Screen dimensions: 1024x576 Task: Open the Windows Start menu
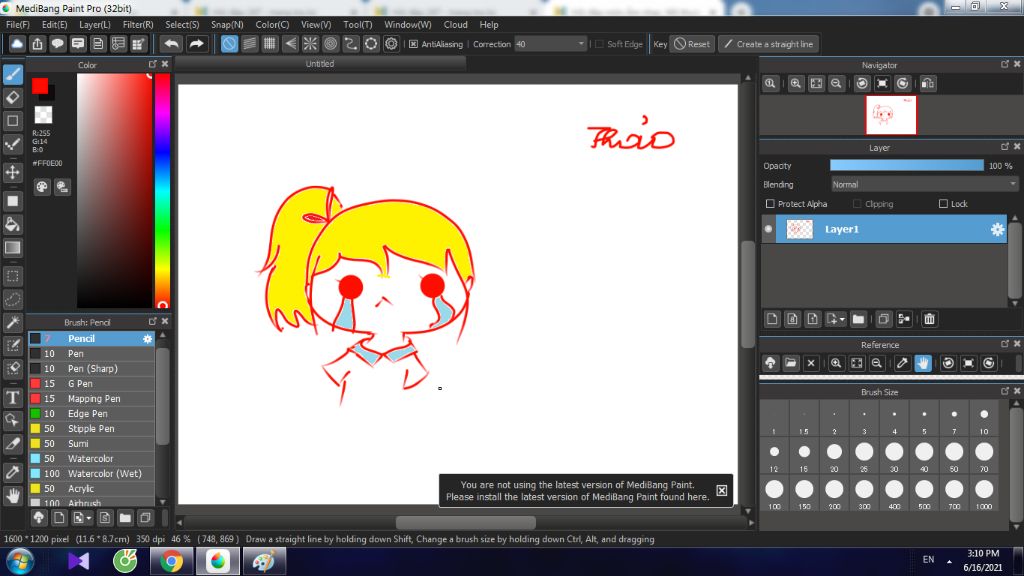click(x=20, y=562)
